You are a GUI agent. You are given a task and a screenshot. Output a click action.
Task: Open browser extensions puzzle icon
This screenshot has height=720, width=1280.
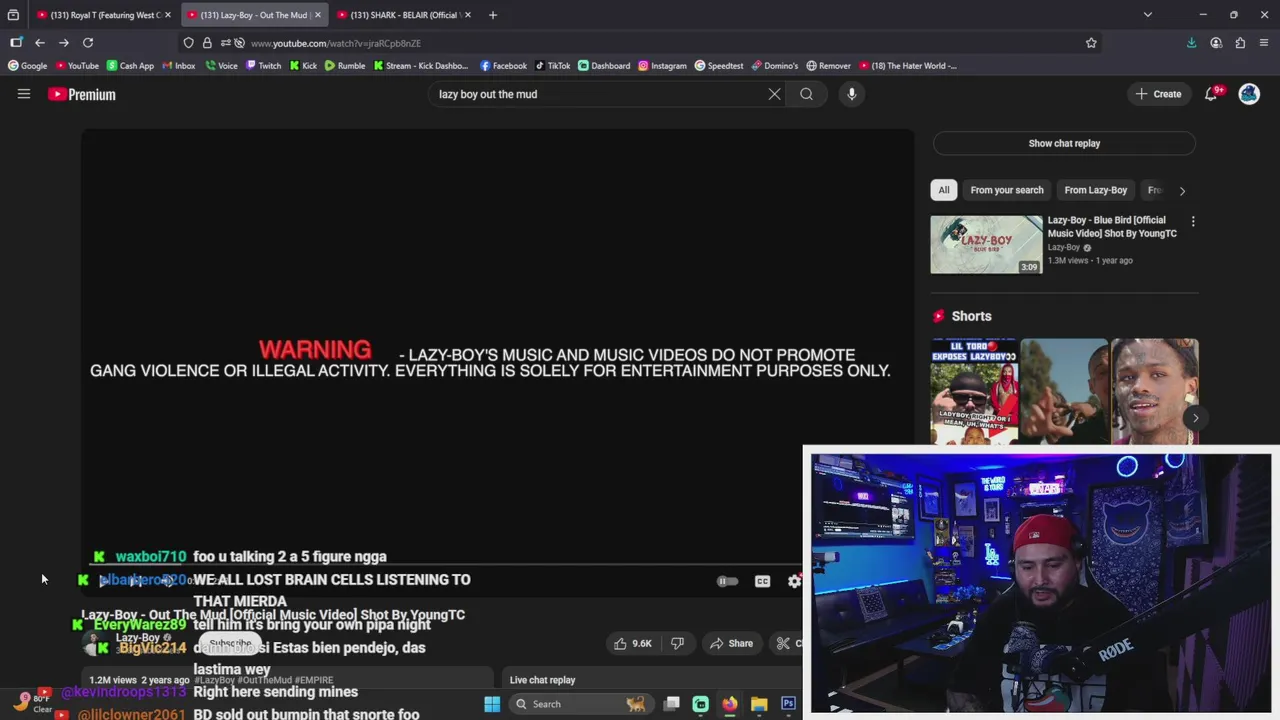[x=1240, y=43]
